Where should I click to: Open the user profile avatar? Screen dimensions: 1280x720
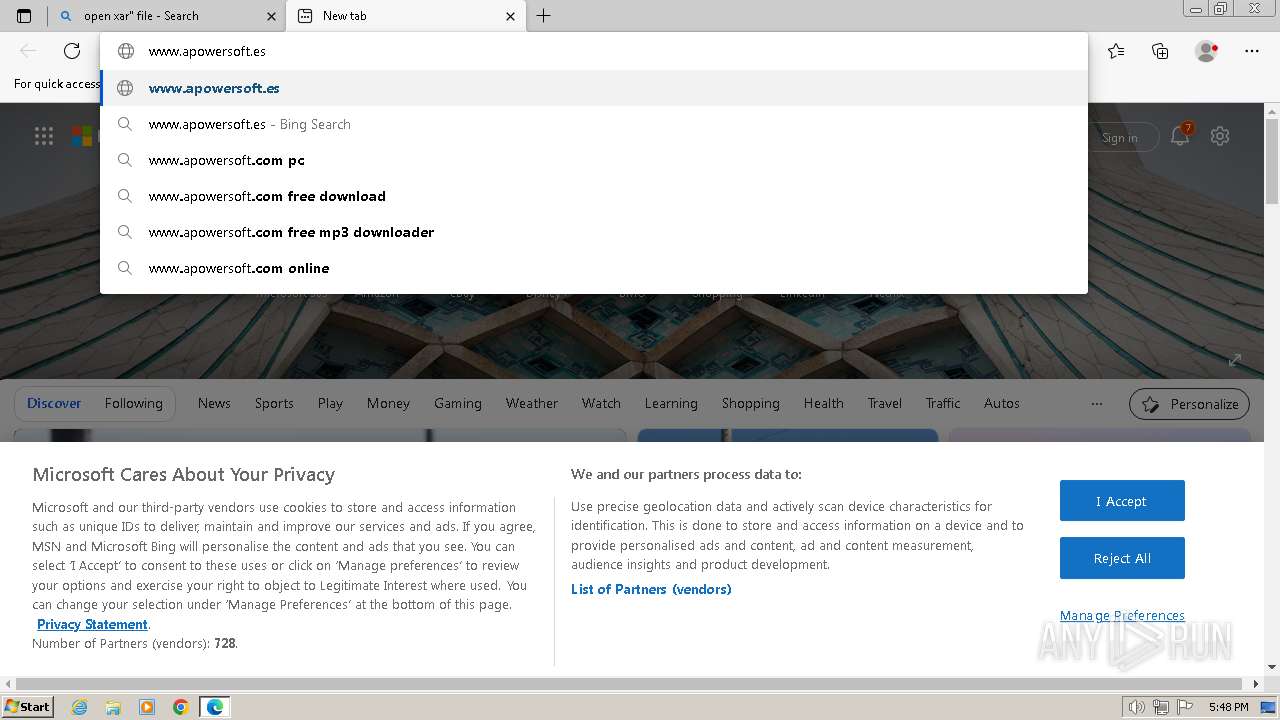pyautogui.click(x=1206, y=51)
